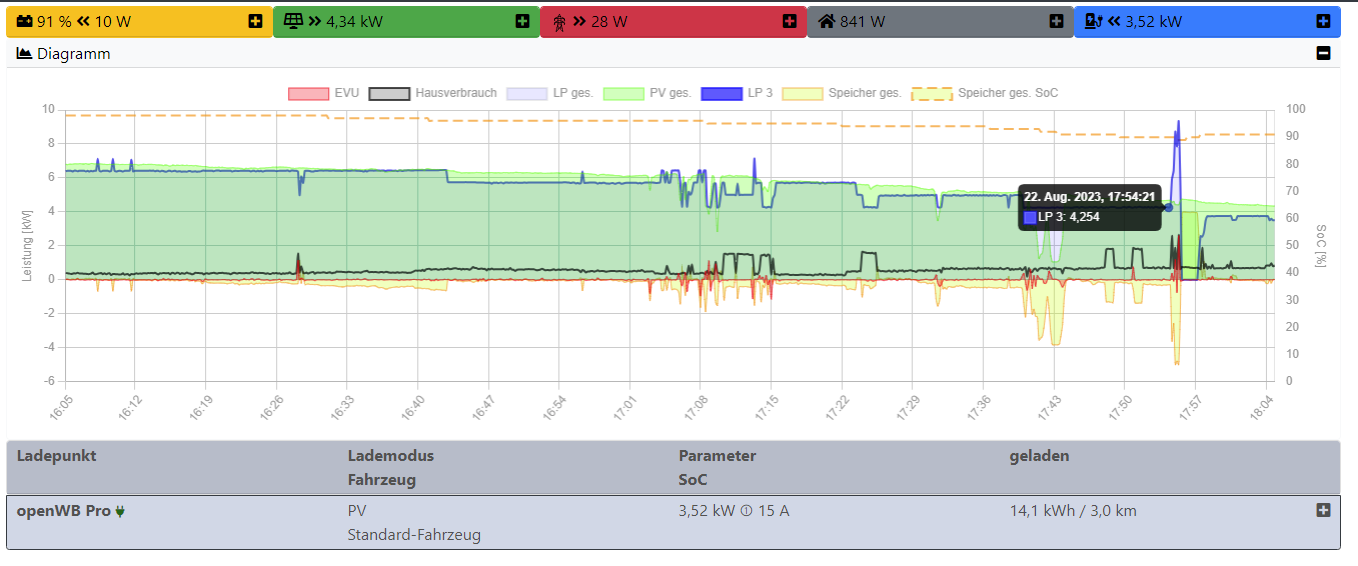The height and width of the screenshot is (566, 1358).
Task: Click the Parameter column header
Action: click(x=717, y=455)
